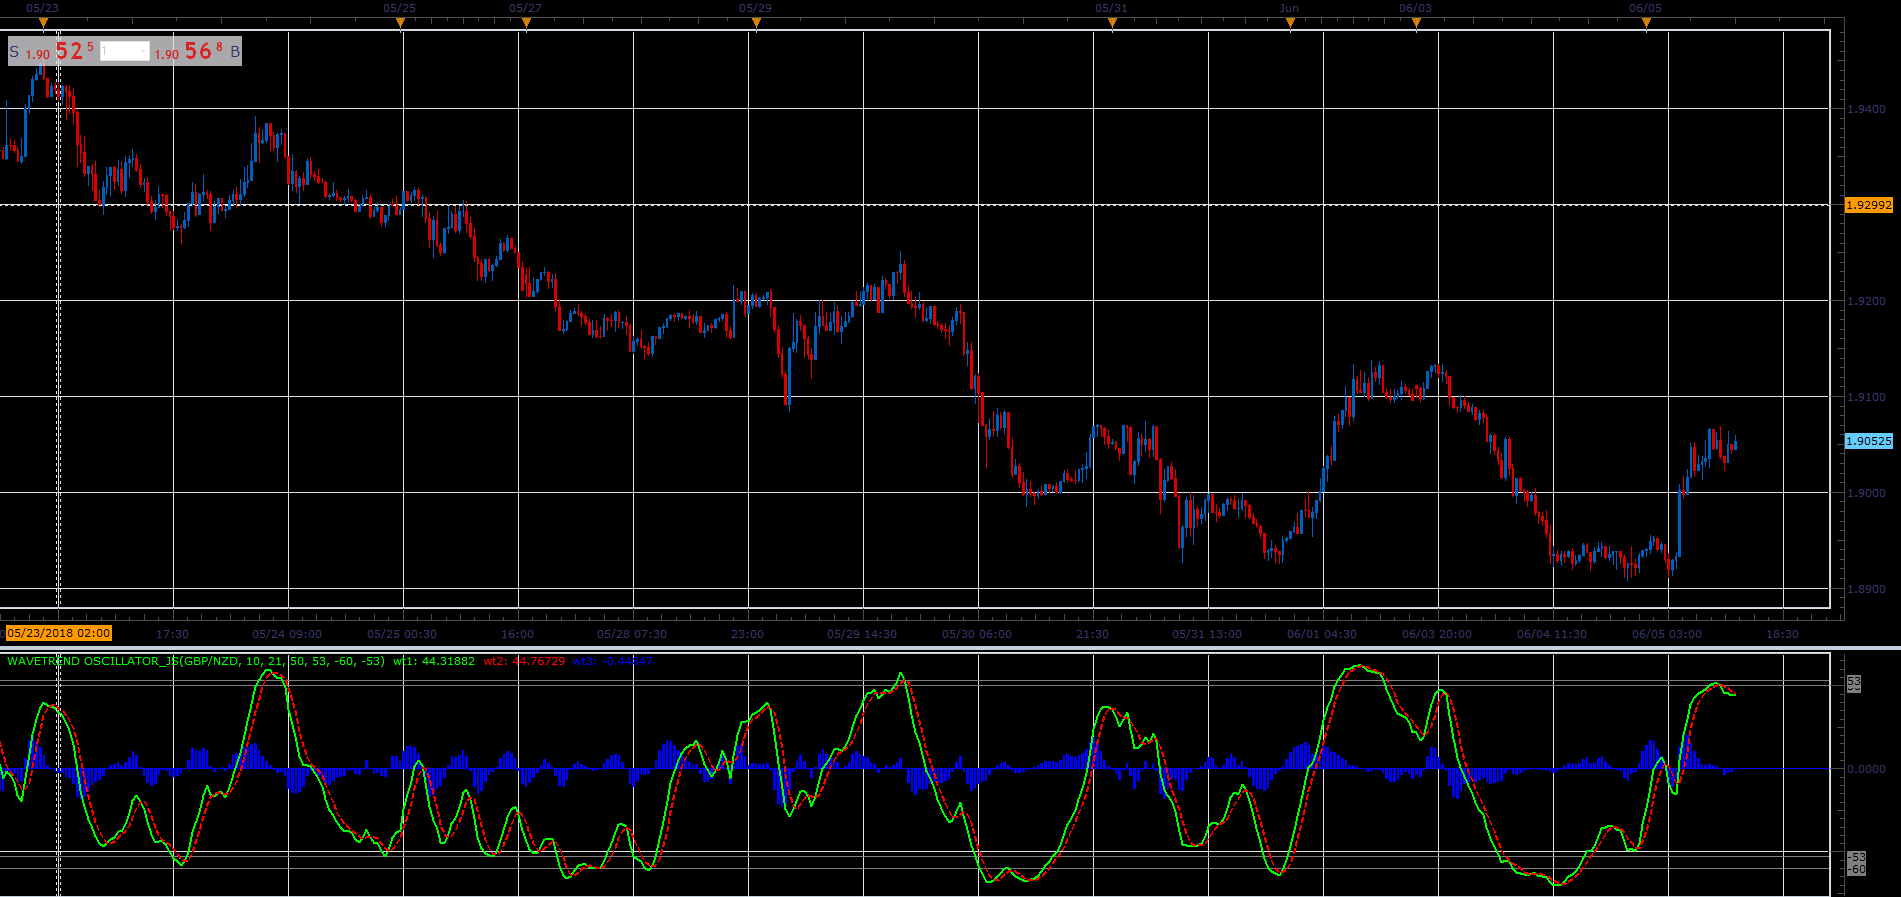Screen dimensions: 1901x897
Task: Click the -60 oversold level label
Action: click(1856, 870)
